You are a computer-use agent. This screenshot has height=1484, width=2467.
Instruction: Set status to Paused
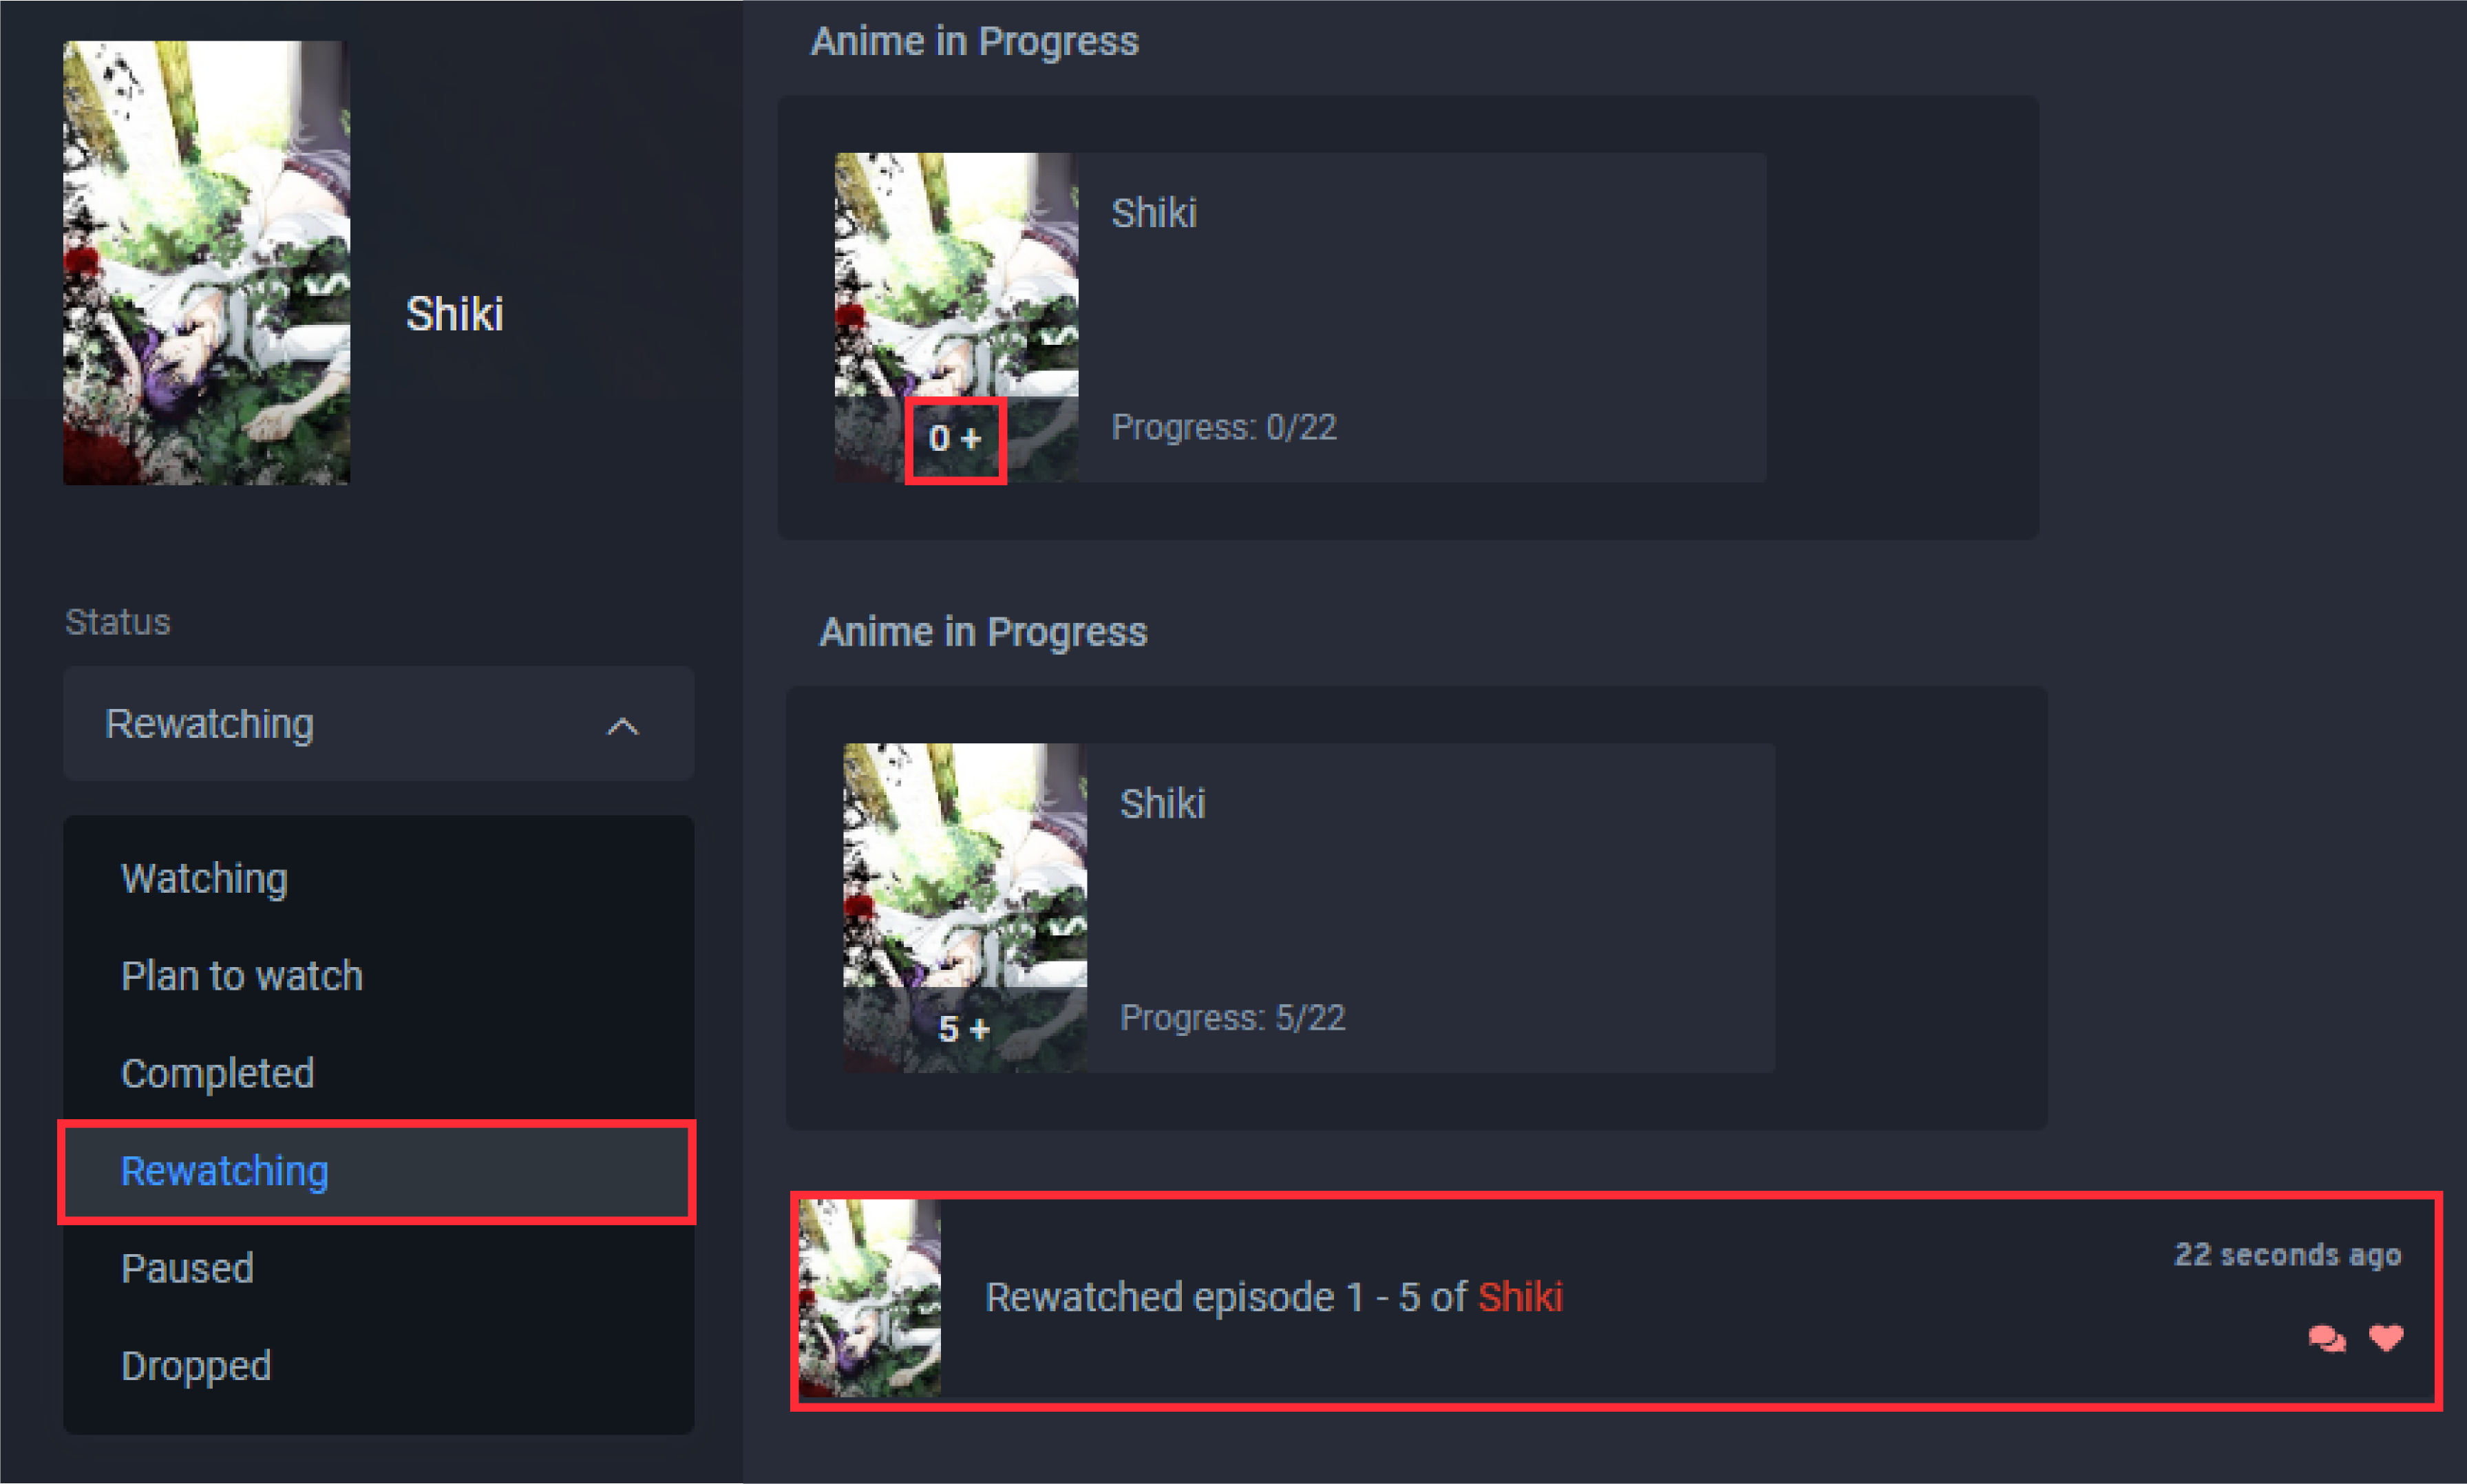tap(188, 1269)
